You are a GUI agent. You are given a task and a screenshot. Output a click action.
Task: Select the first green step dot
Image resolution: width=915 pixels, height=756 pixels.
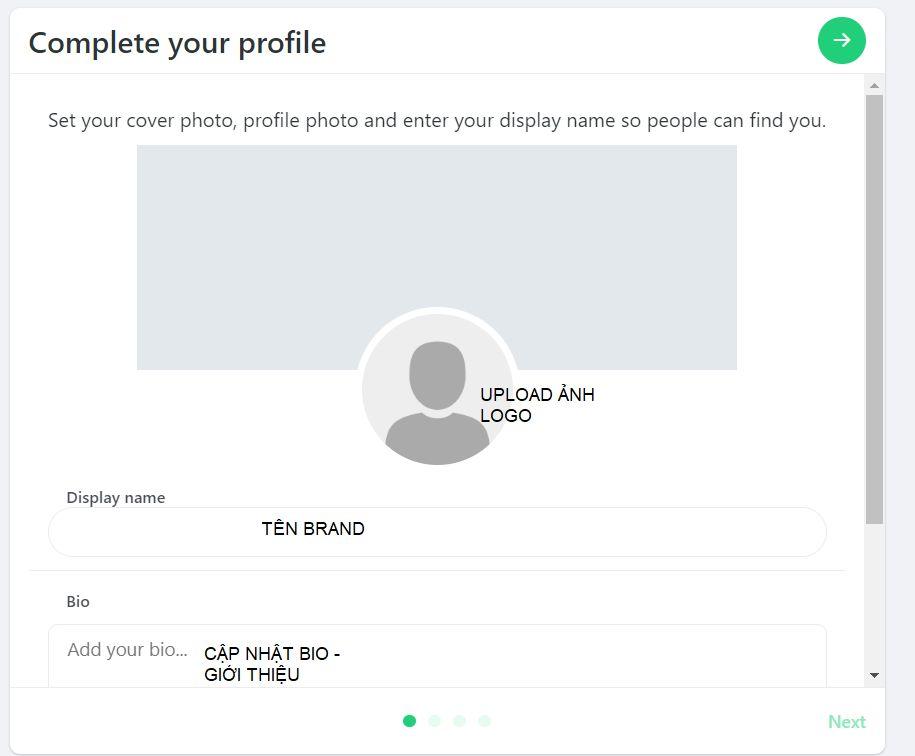409,721
